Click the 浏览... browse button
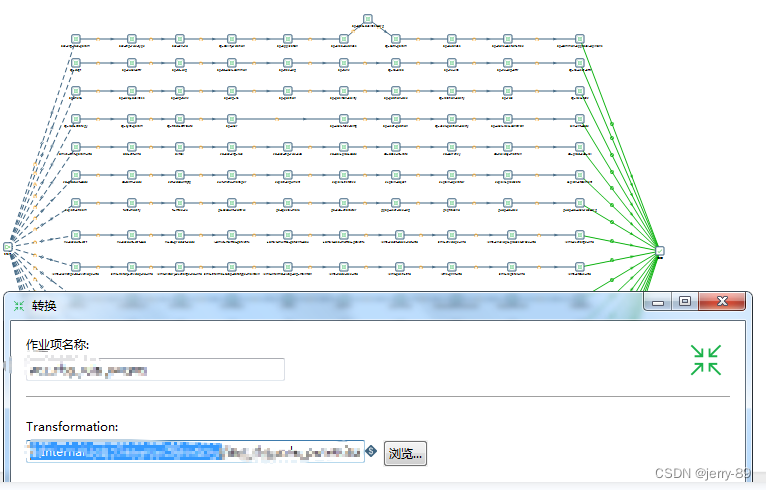 coord(405,453)
